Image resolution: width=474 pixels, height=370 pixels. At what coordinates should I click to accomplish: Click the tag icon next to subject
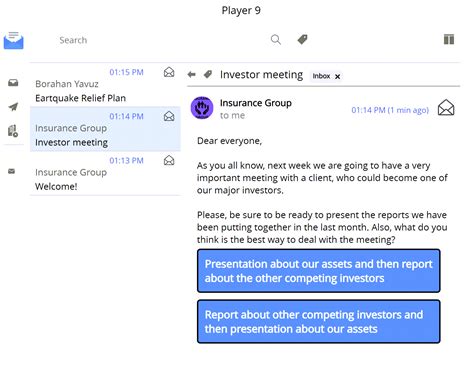(x=208, y=74)
